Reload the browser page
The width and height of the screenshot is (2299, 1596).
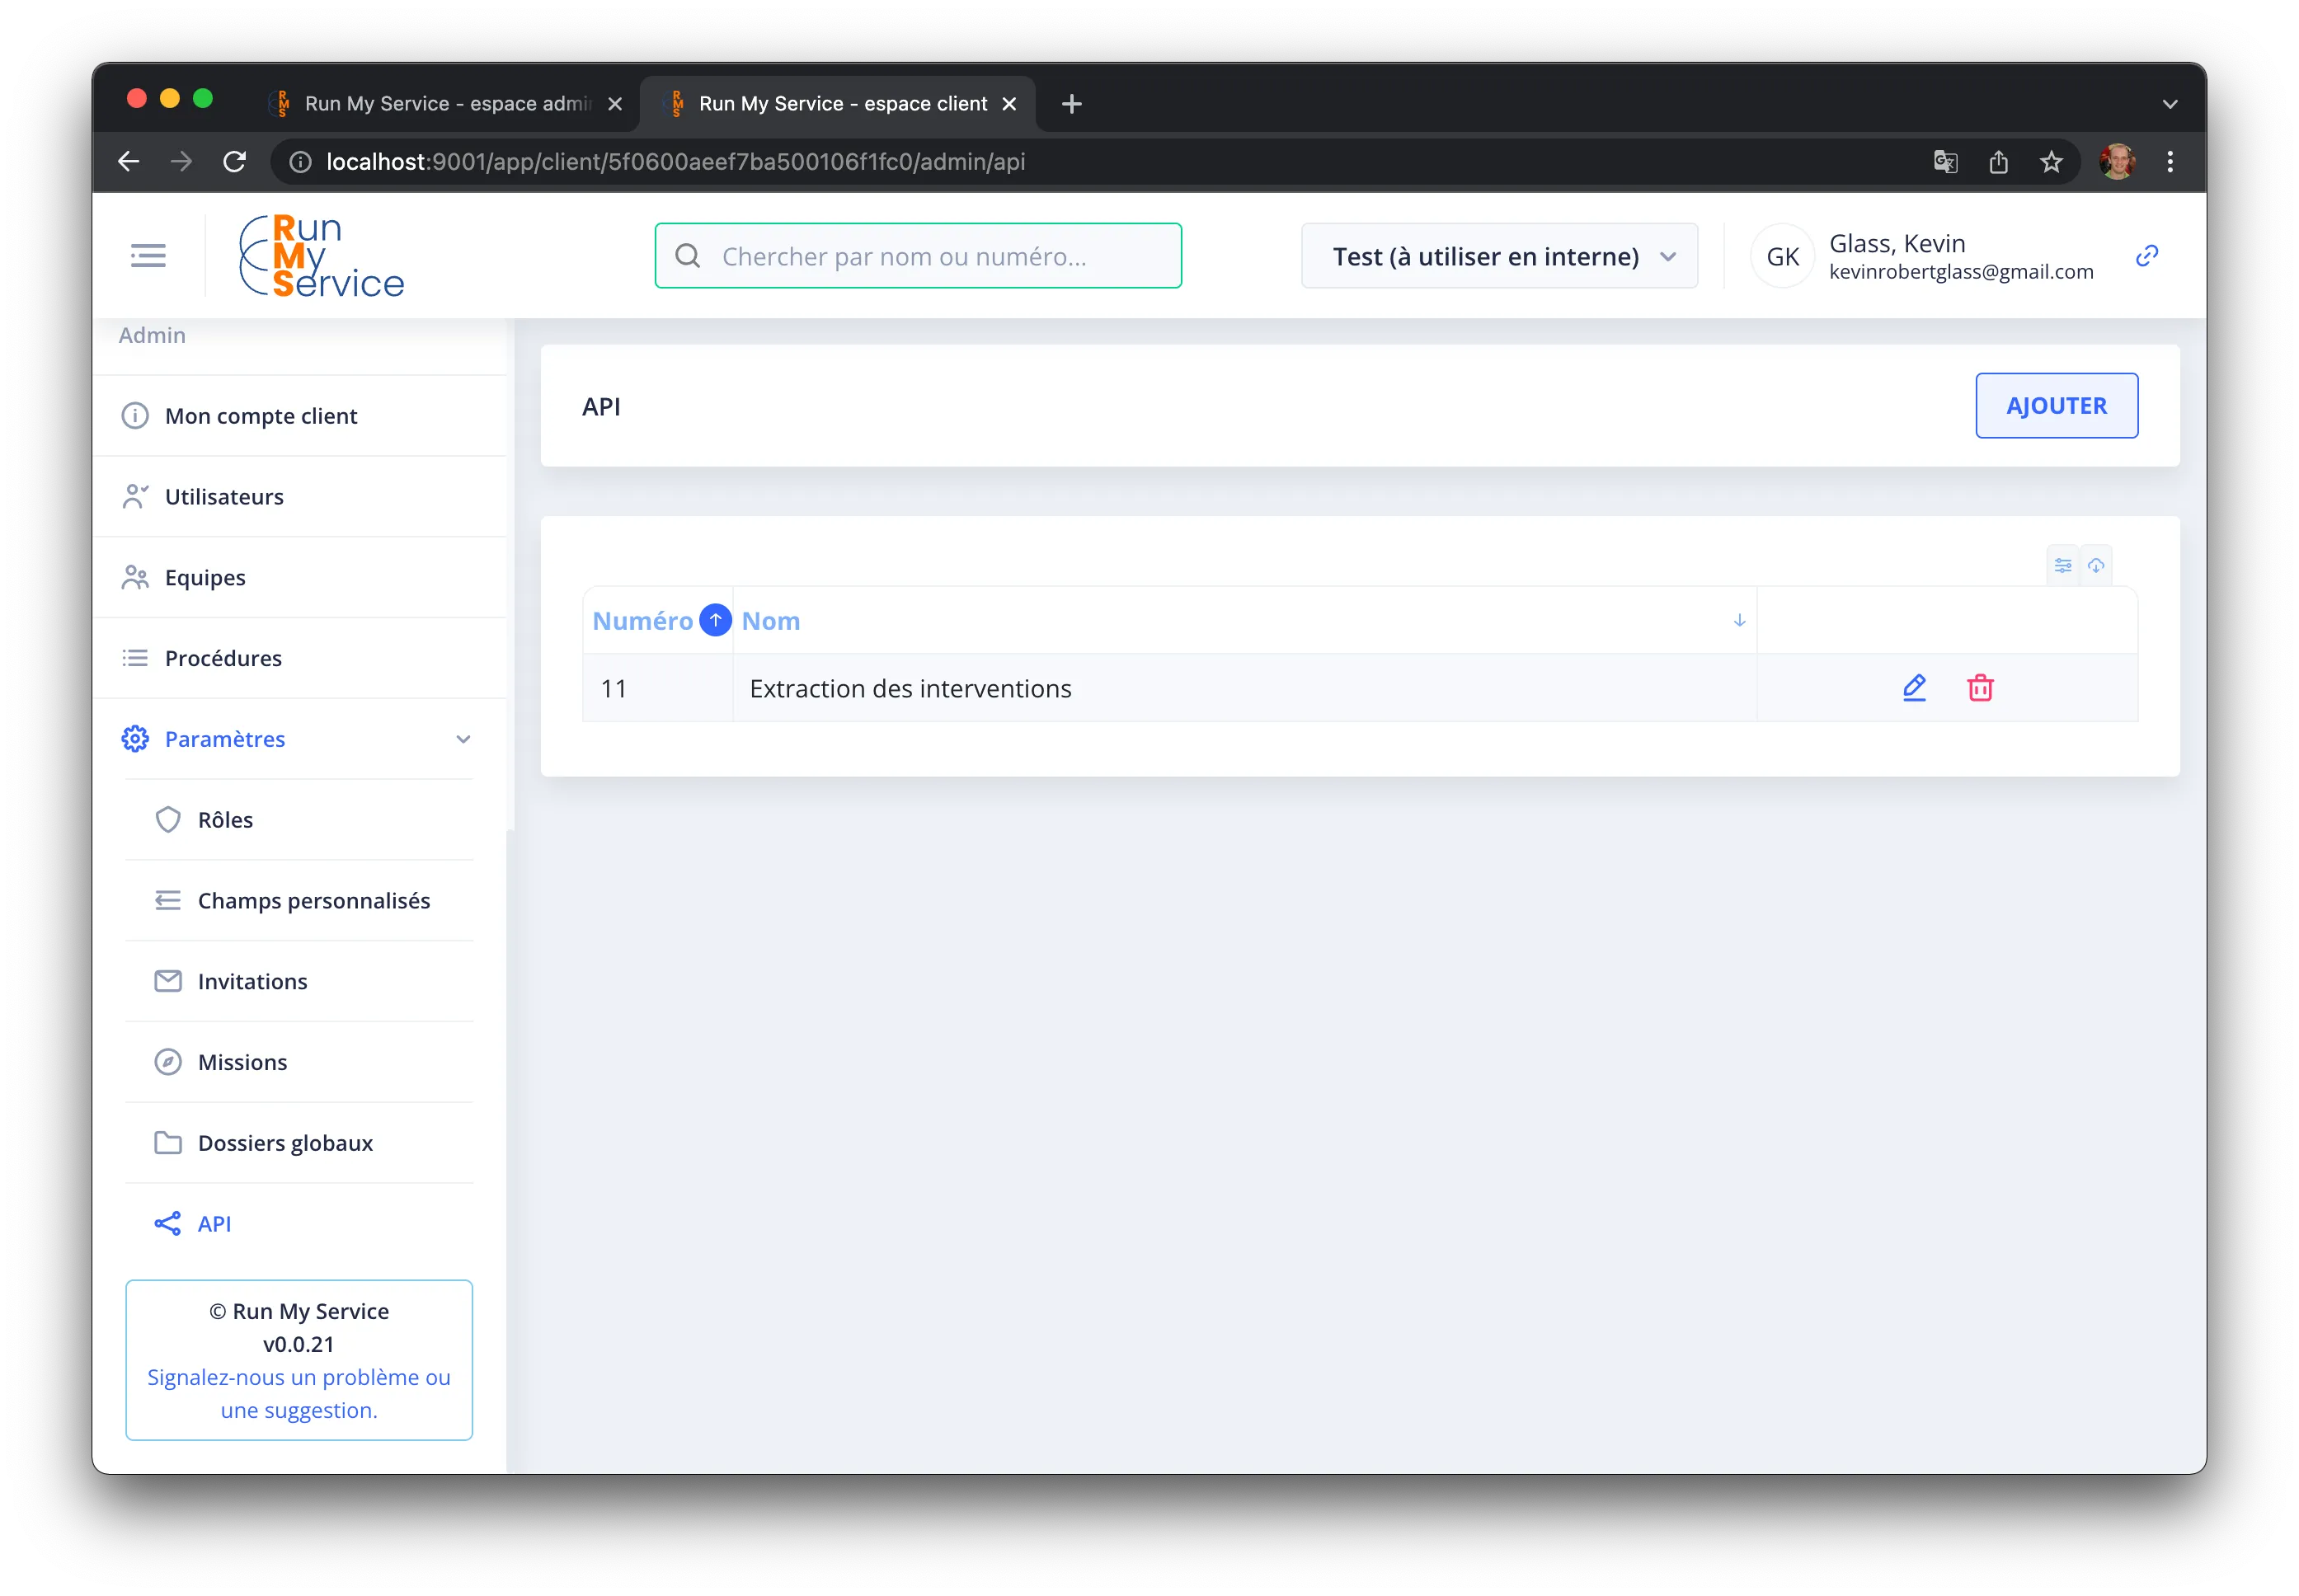coord(234,161)
